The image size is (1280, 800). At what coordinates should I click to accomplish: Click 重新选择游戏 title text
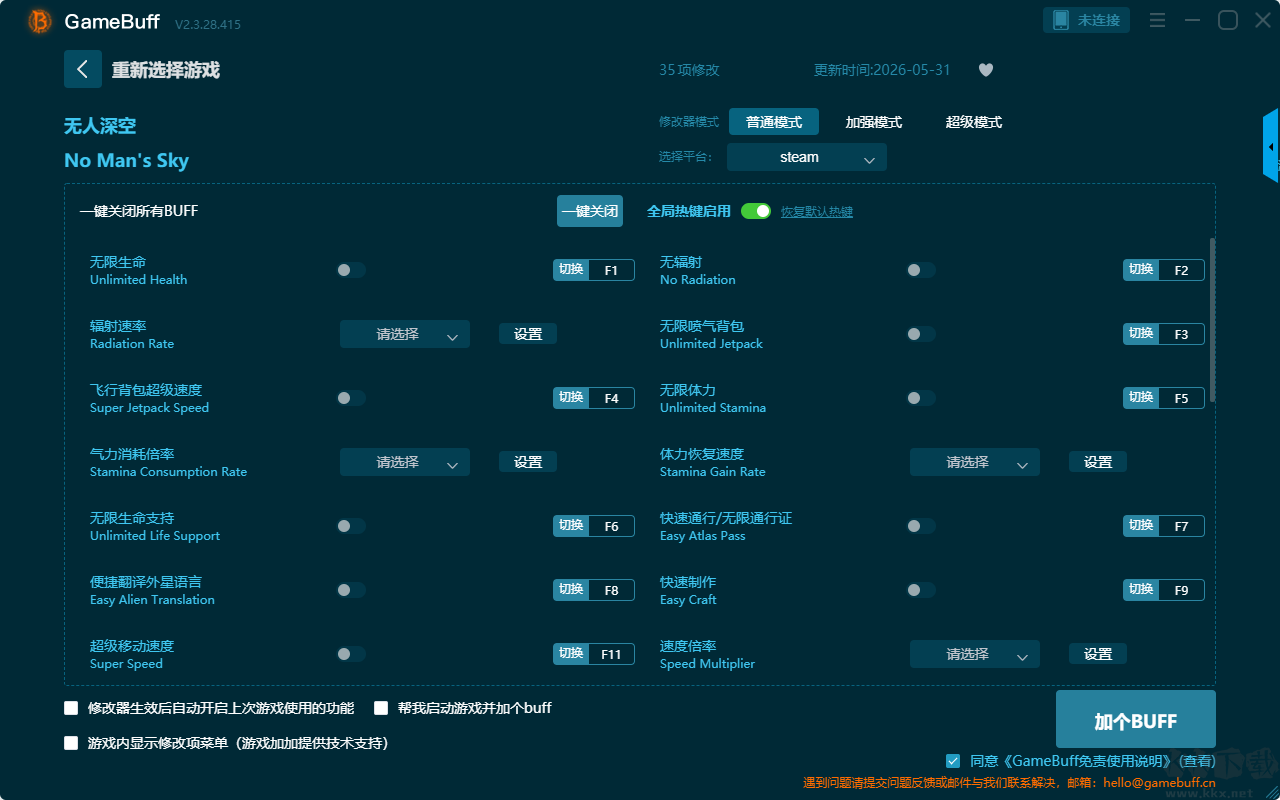coord(166,70)
